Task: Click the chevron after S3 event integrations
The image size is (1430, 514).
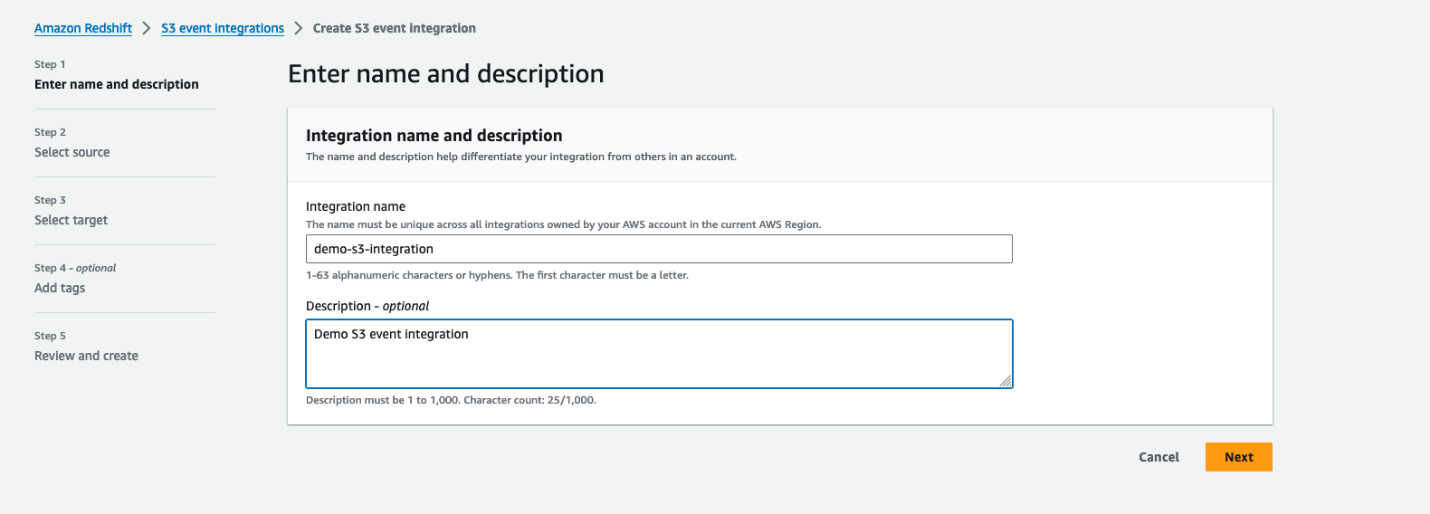Action: coord(298,28)
